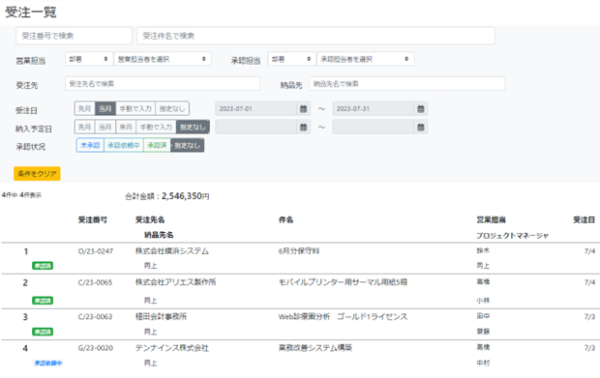Image resolution: width=600 pixels, height=378 pixels.
Task: Filter 承認状況 by 未承認
Action: [x=90, y=145]
